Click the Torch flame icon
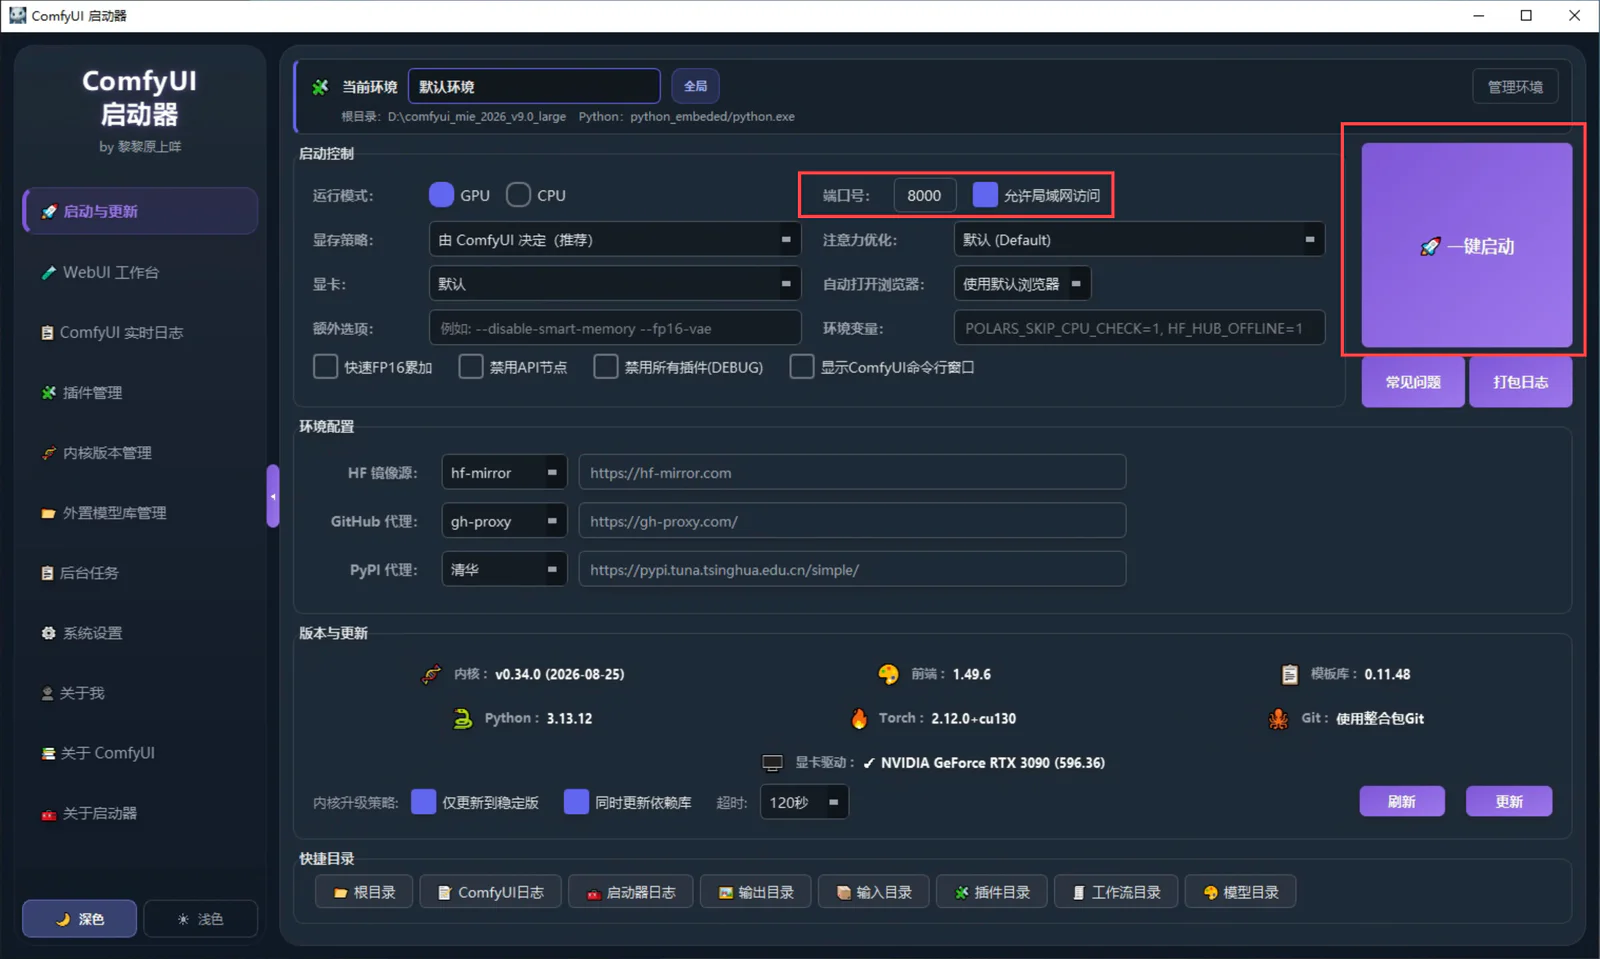Screen dimensions: 1600x959 859,718
